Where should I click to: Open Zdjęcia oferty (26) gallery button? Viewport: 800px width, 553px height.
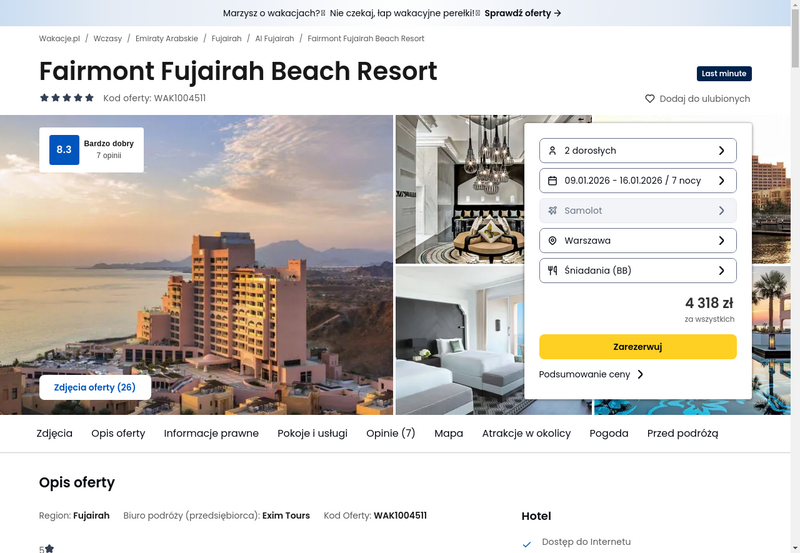95,387
